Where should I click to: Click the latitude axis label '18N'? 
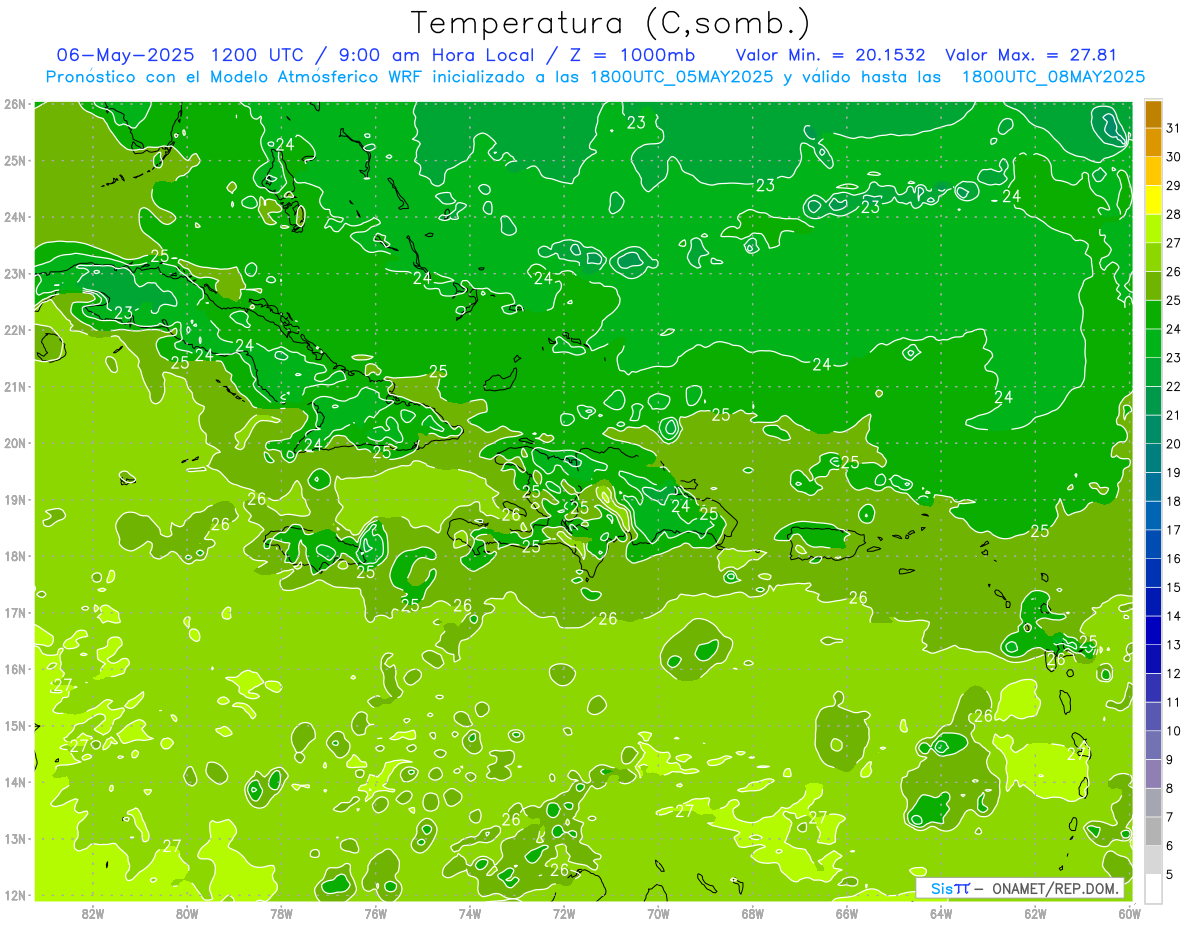14,556
